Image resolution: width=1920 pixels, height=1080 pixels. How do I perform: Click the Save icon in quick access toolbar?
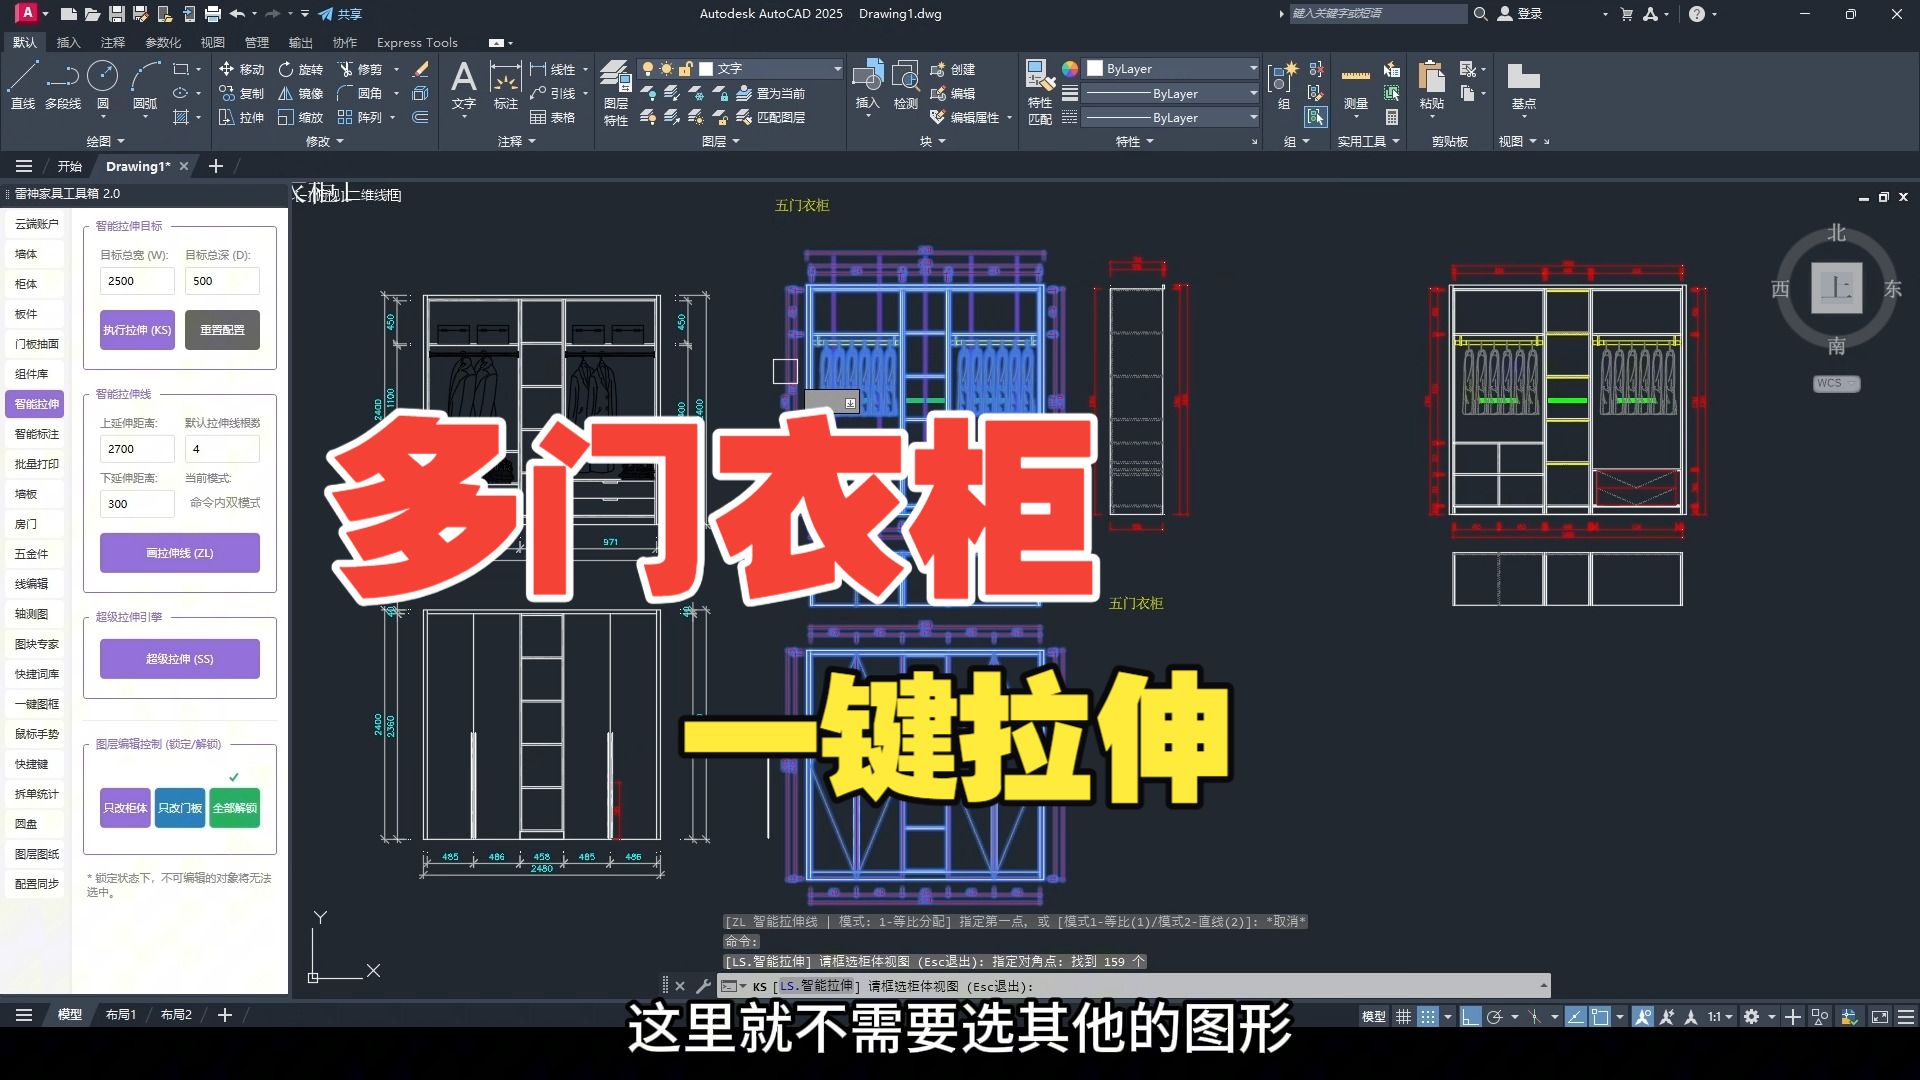tap(117, 14)
